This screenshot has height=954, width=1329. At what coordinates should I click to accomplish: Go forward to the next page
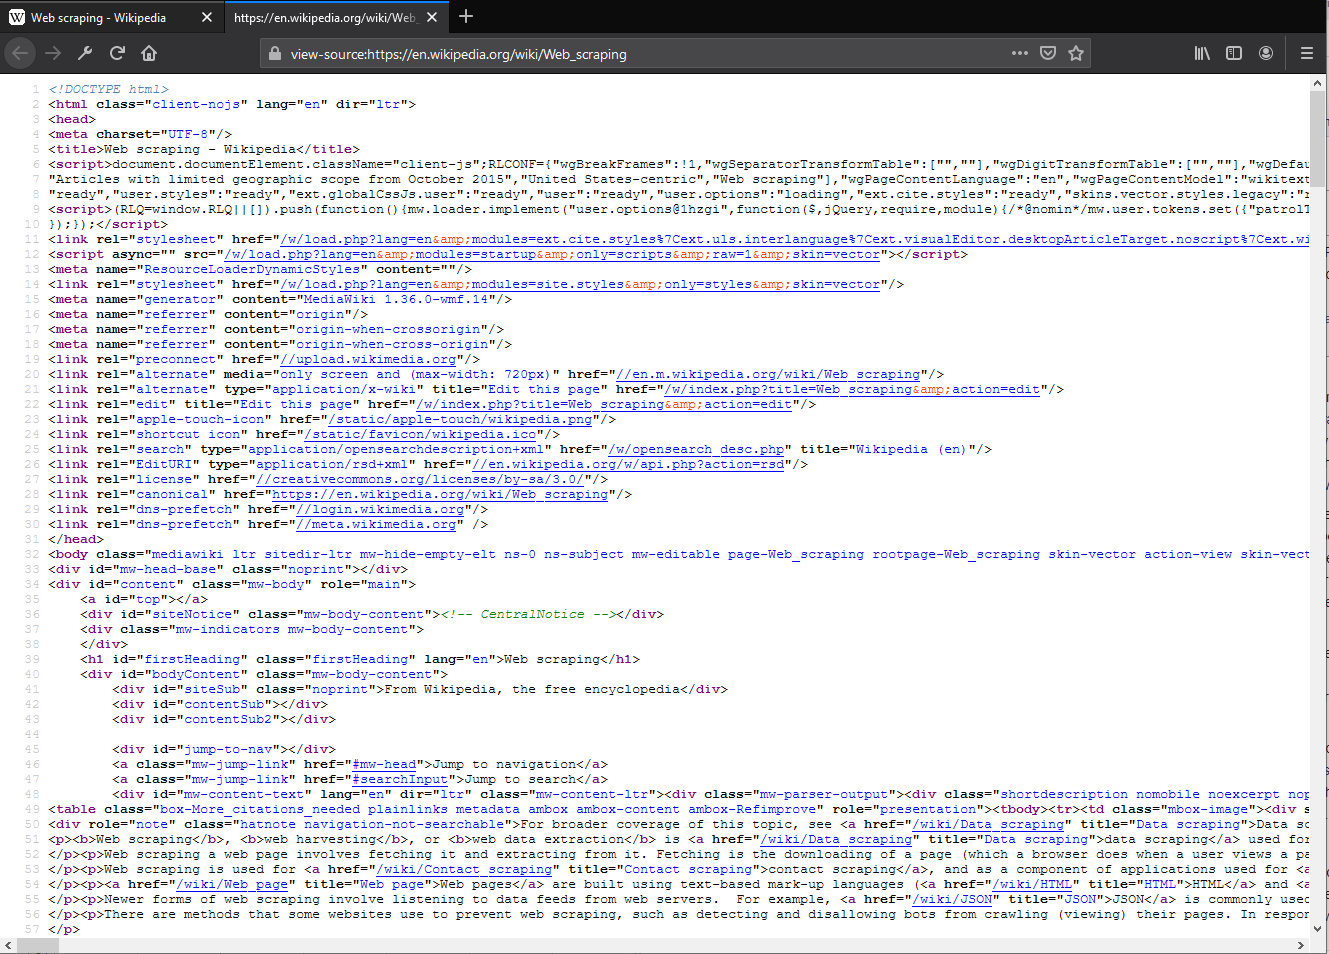coord(53,53)
